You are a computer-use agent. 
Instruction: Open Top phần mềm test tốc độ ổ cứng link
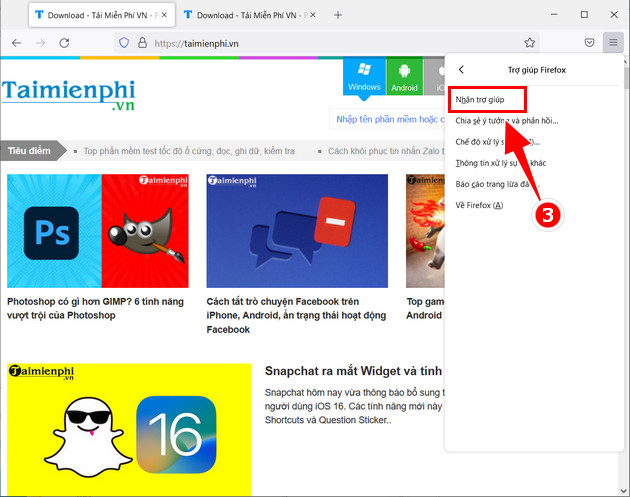(189, 151)
